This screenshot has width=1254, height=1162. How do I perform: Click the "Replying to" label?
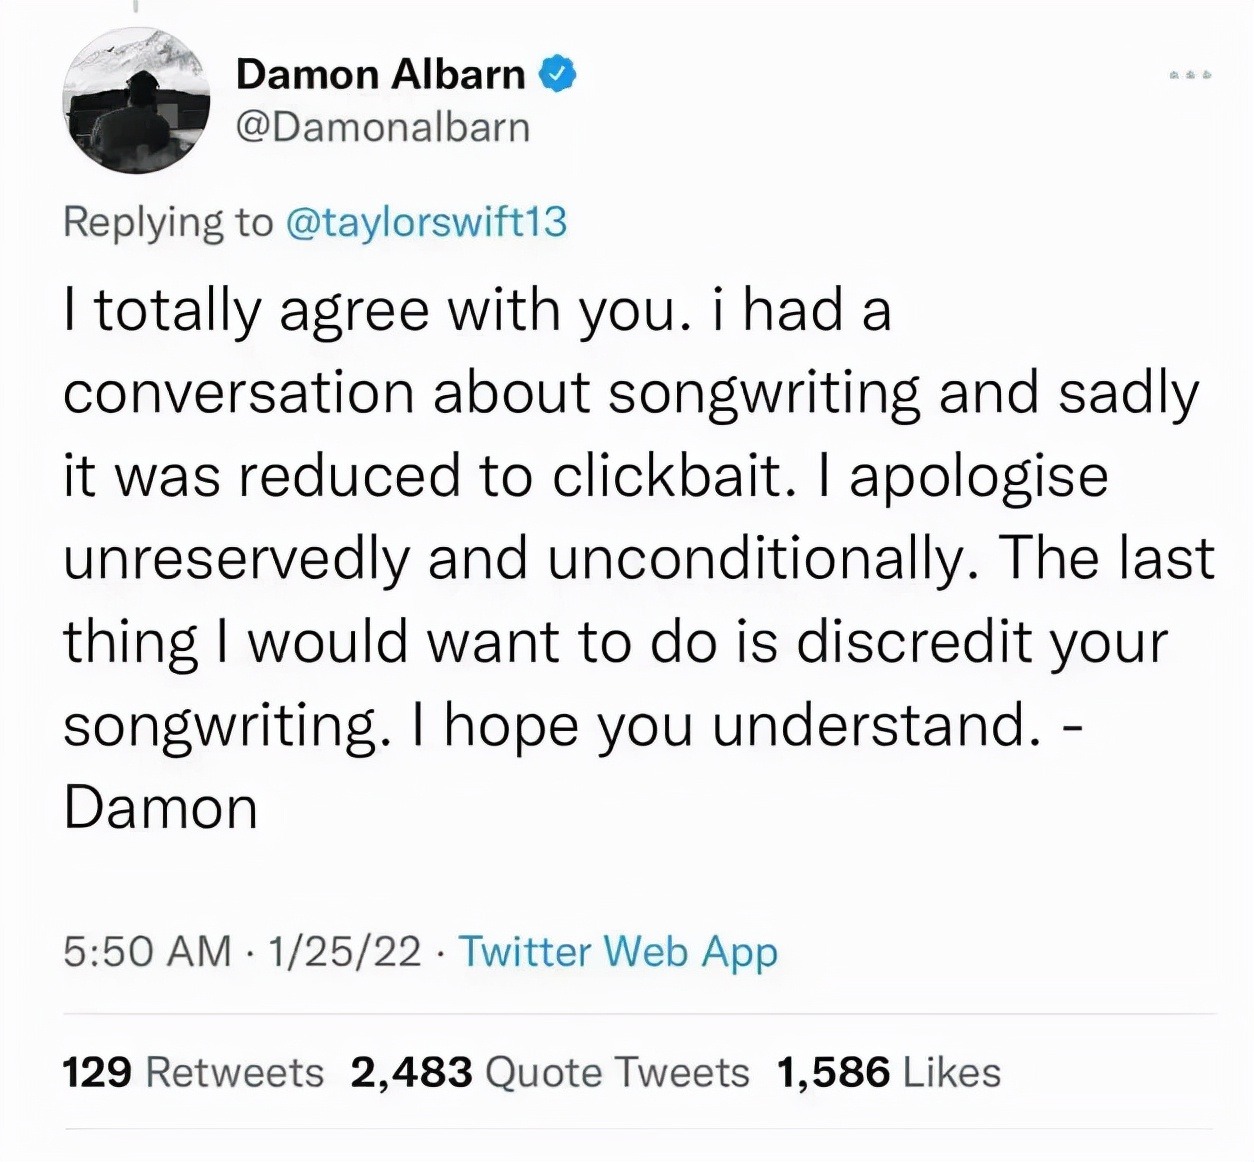(168, 222)
